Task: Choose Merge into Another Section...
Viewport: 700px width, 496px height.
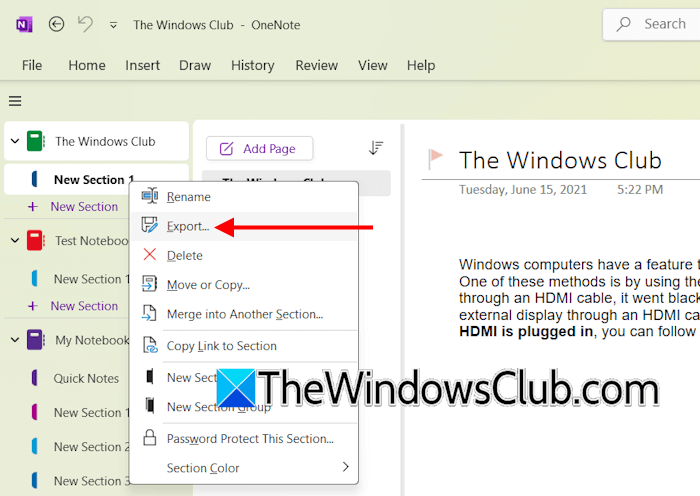Action: tap(244, 314)
